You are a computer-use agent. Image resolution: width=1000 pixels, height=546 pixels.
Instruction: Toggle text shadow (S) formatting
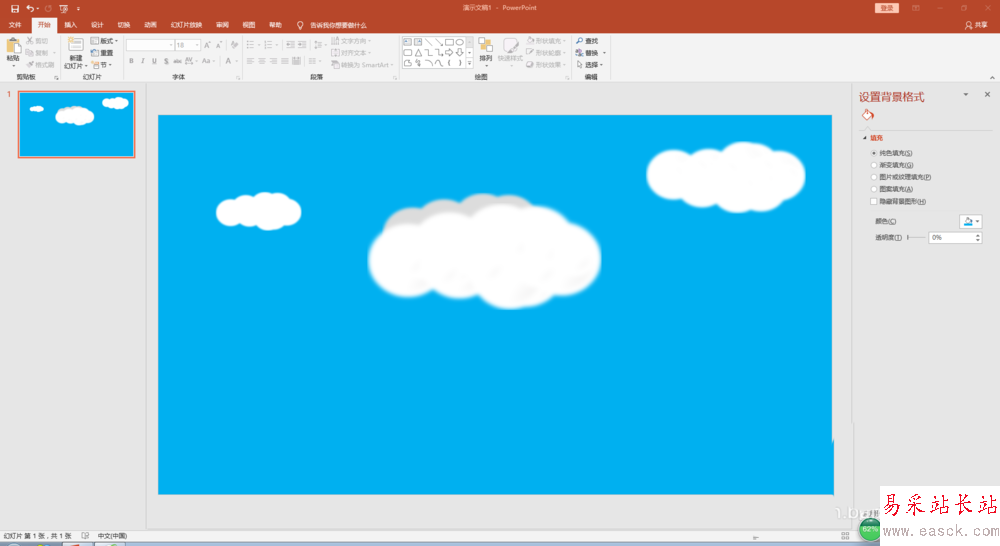tap(166, 61)
